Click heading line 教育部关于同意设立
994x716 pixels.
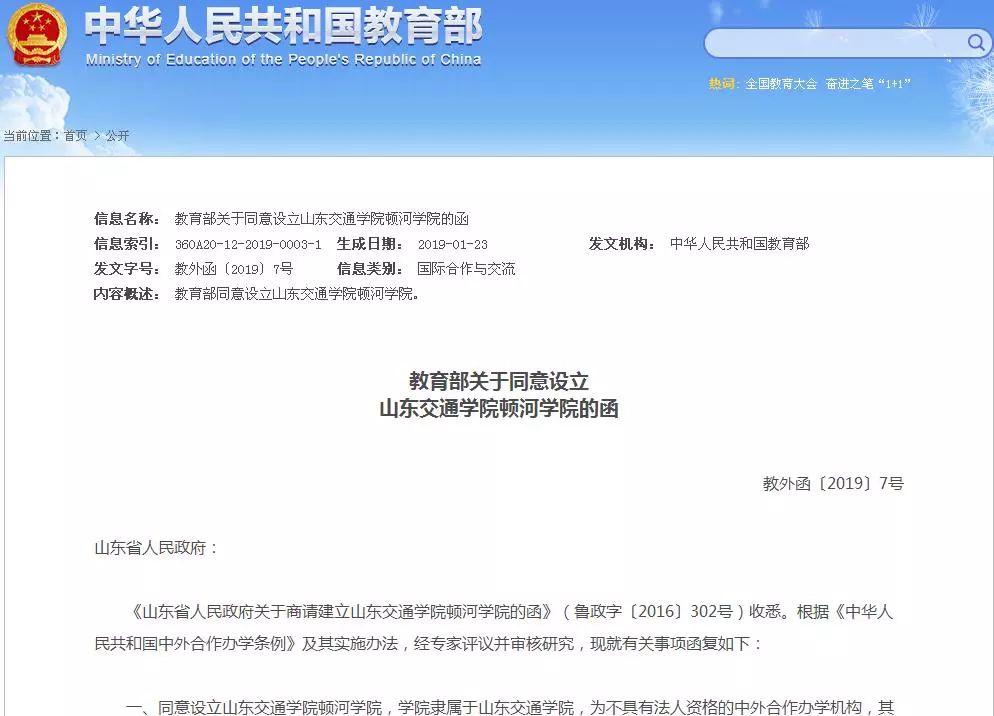click(498, 381)
